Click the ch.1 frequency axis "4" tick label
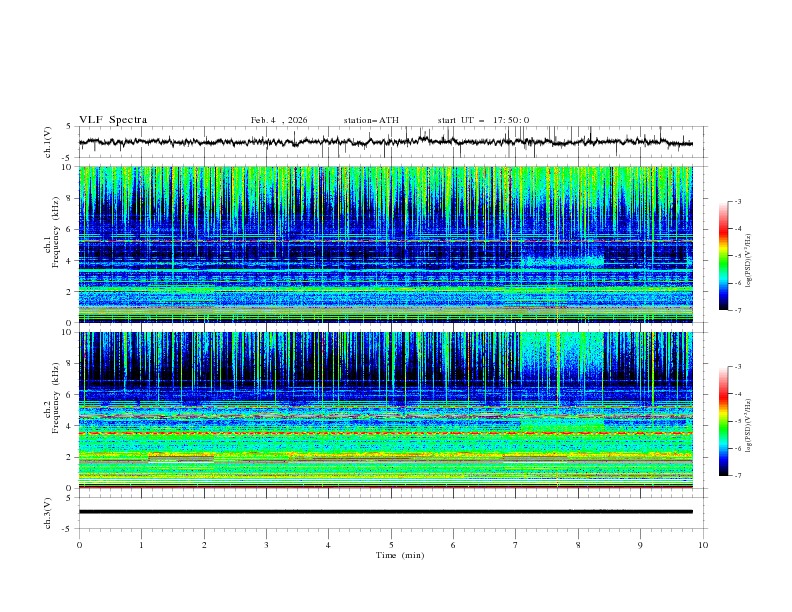 click(x=70, y=261)
